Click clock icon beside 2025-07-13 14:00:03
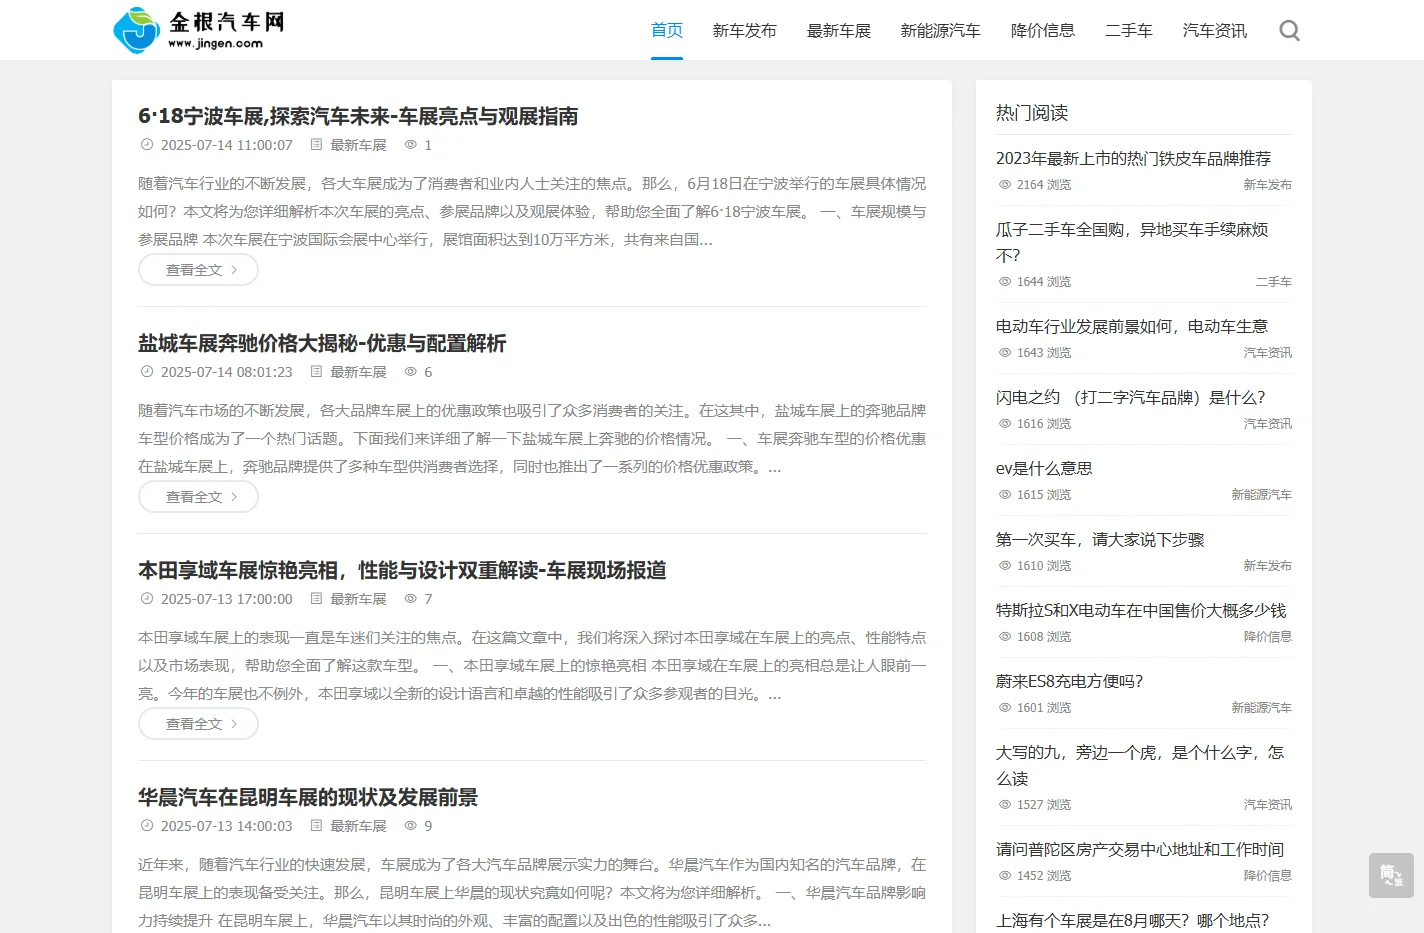The width and height of the screenshot is (1424, 933). click(x=147, y=826)
